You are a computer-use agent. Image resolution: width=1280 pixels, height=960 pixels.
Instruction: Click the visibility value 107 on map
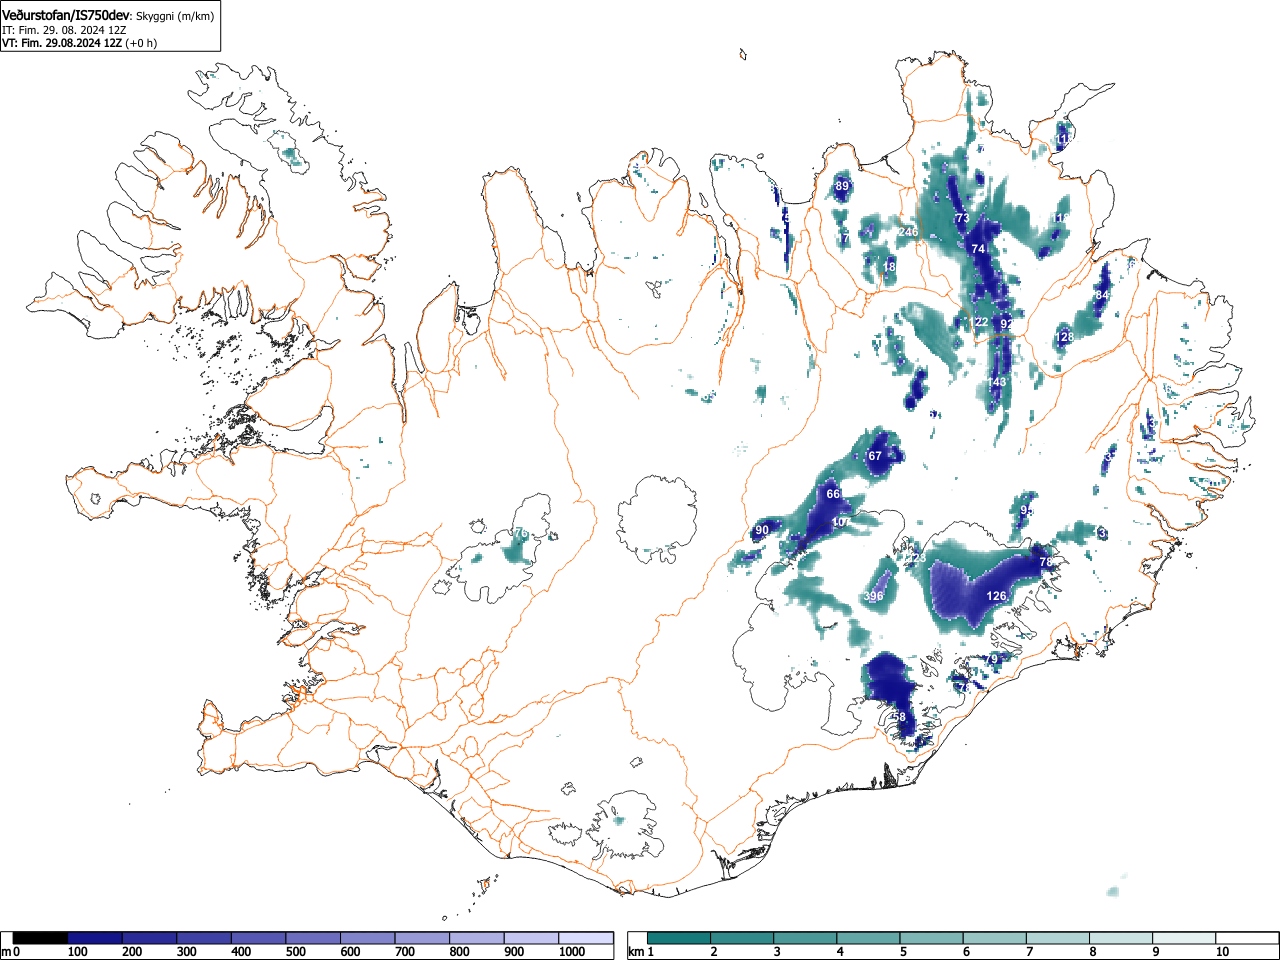click(841, 522)
